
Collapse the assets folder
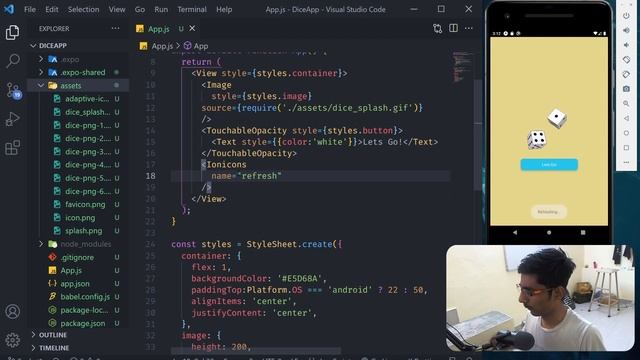[41, 85]
